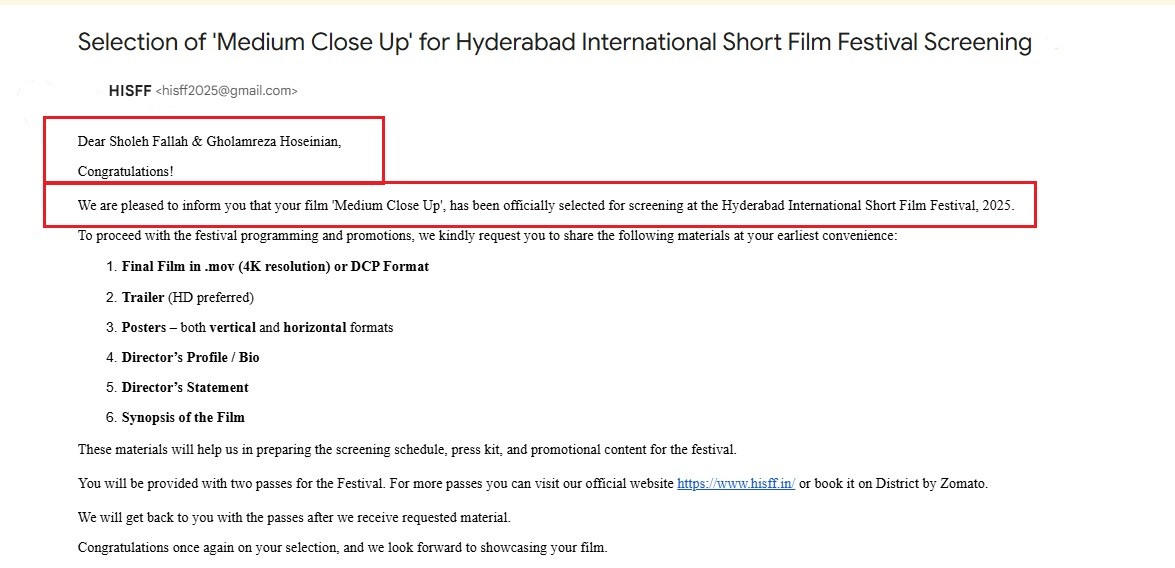
Task: Open the https://www.hisff.in/ website link
Action: tap(736, 483)
